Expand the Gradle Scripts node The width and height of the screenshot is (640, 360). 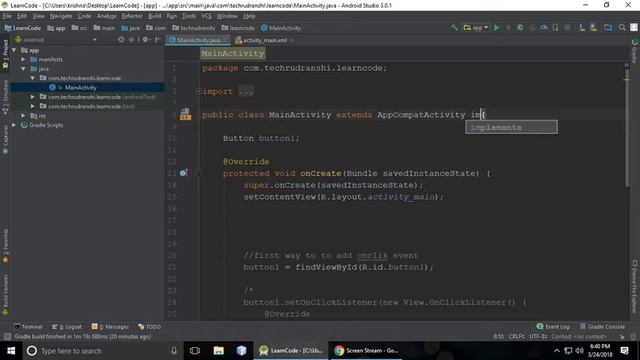point(14,125)
